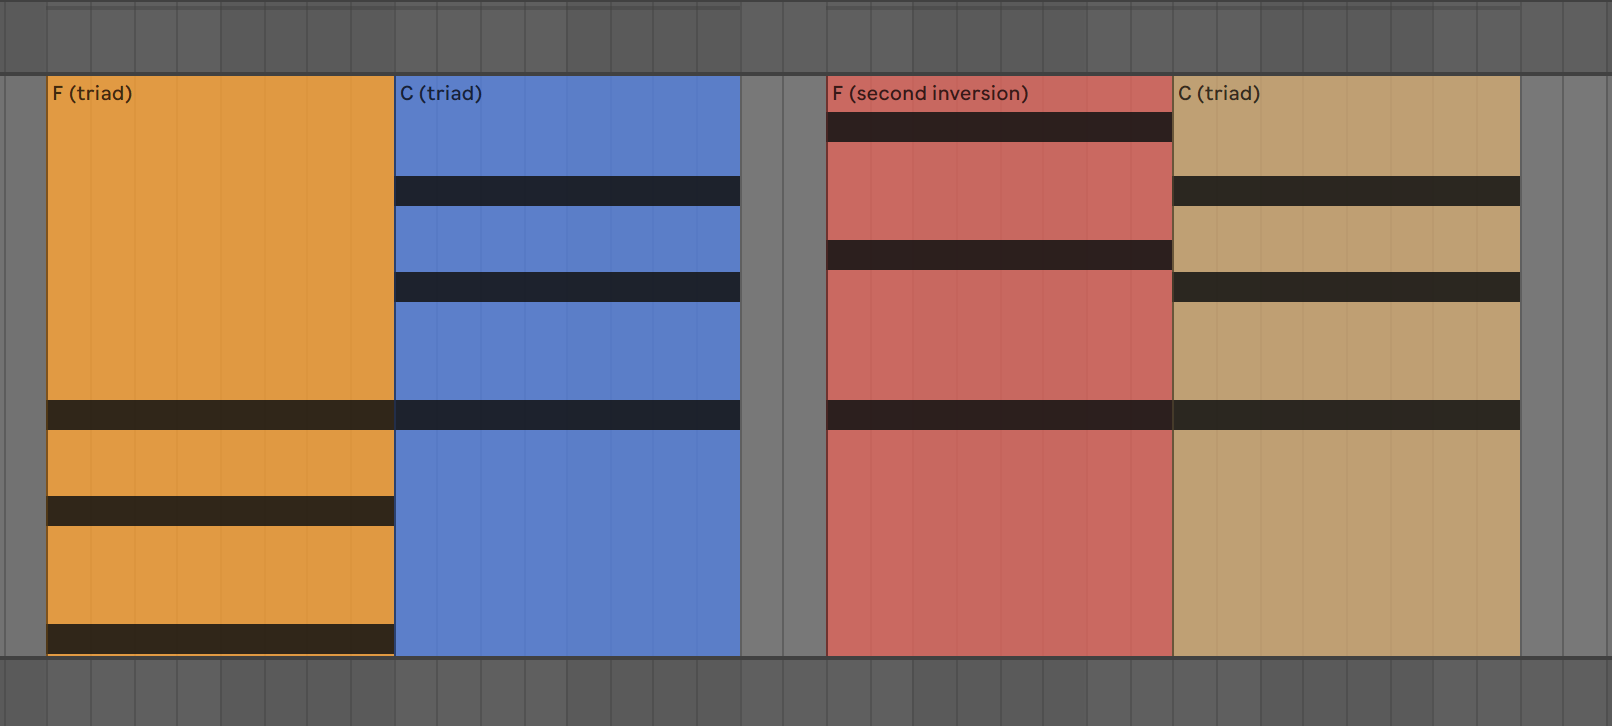
Task: Select lowest note in orange F (triad) clip
Action: click(221, 639)
